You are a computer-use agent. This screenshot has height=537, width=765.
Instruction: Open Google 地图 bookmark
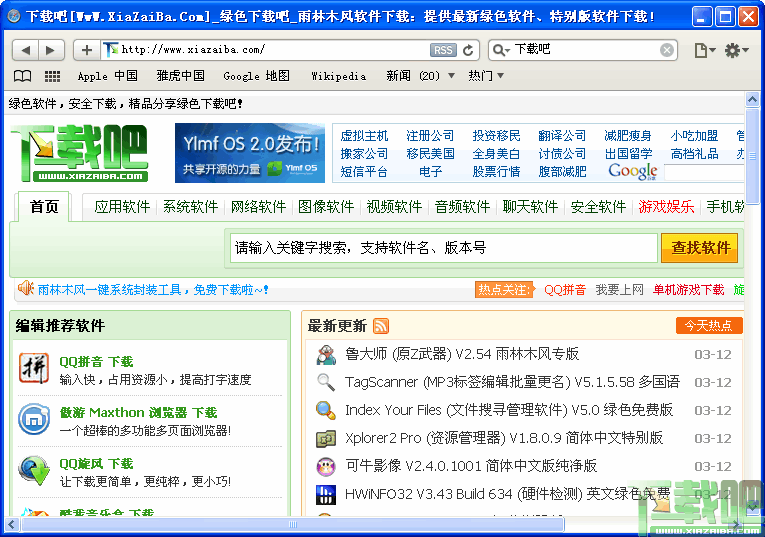click(256, 76)
